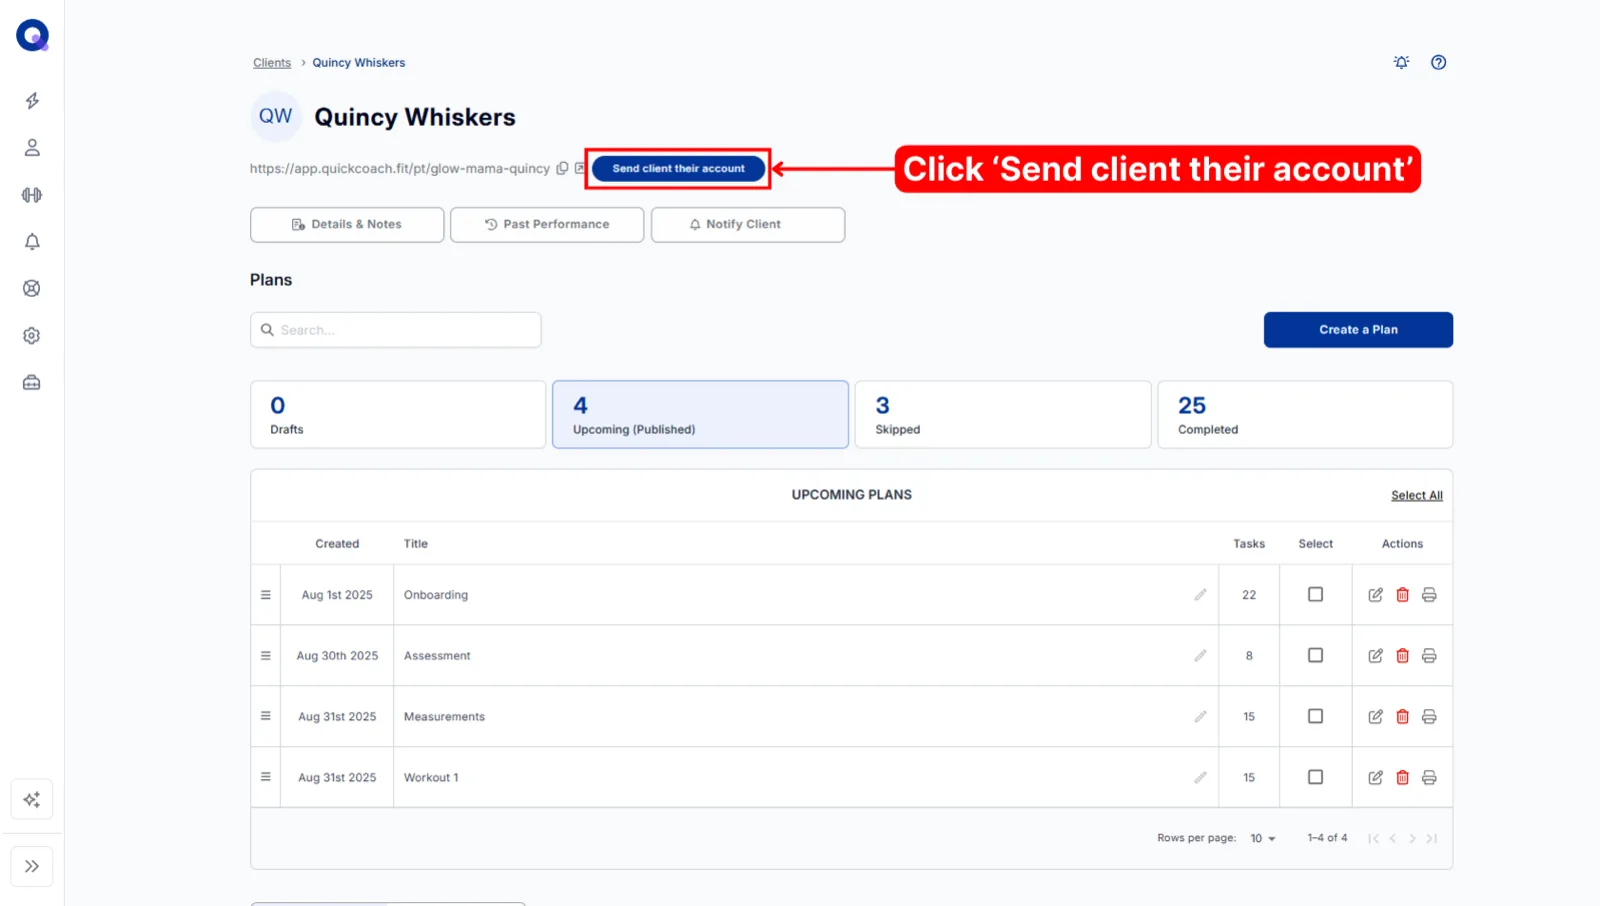Show the Completed plans tab
The image size is (1600, 906).
[x=1305, y=415]
